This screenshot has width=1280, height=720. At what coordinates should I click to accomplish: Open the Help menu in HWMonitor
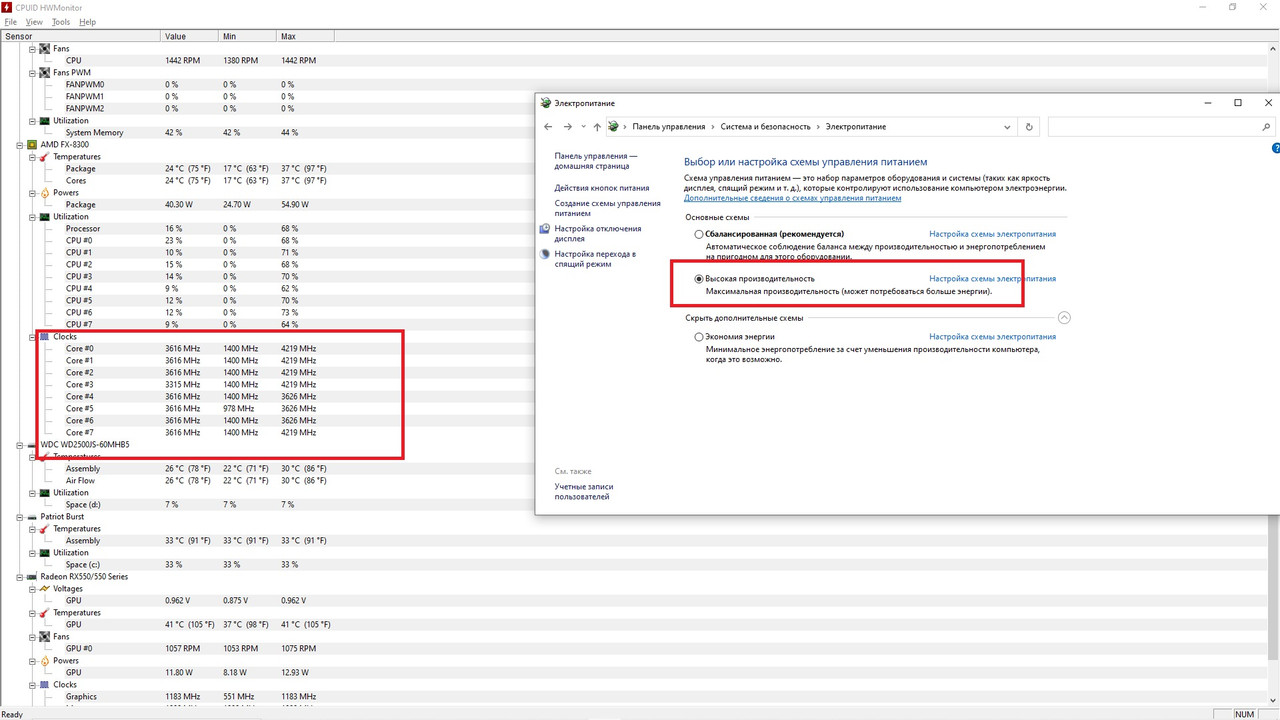[x=87, y=21]
